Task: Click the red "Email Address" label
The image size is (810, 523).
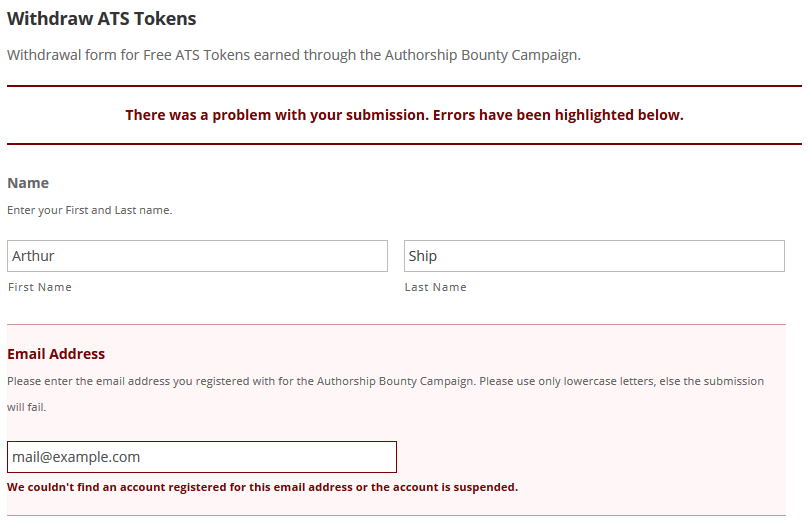Action: click(x=56, y=354)
